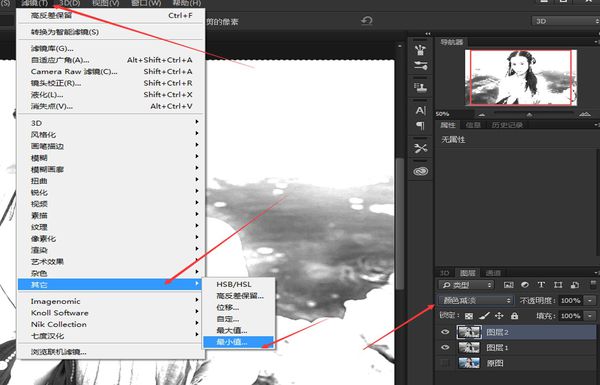Choose 高反差保留... in the 其它 submenu
Image resolution: width=600 pixels, height=385 pixels.
point(238,296)
